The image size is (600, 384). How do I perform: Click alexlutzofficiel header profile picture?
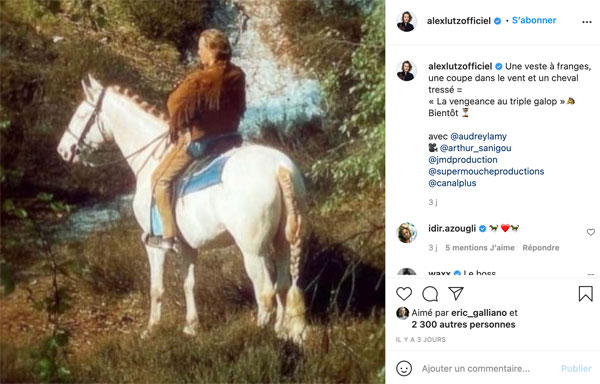pyautogui.click(x=406, y=21)
